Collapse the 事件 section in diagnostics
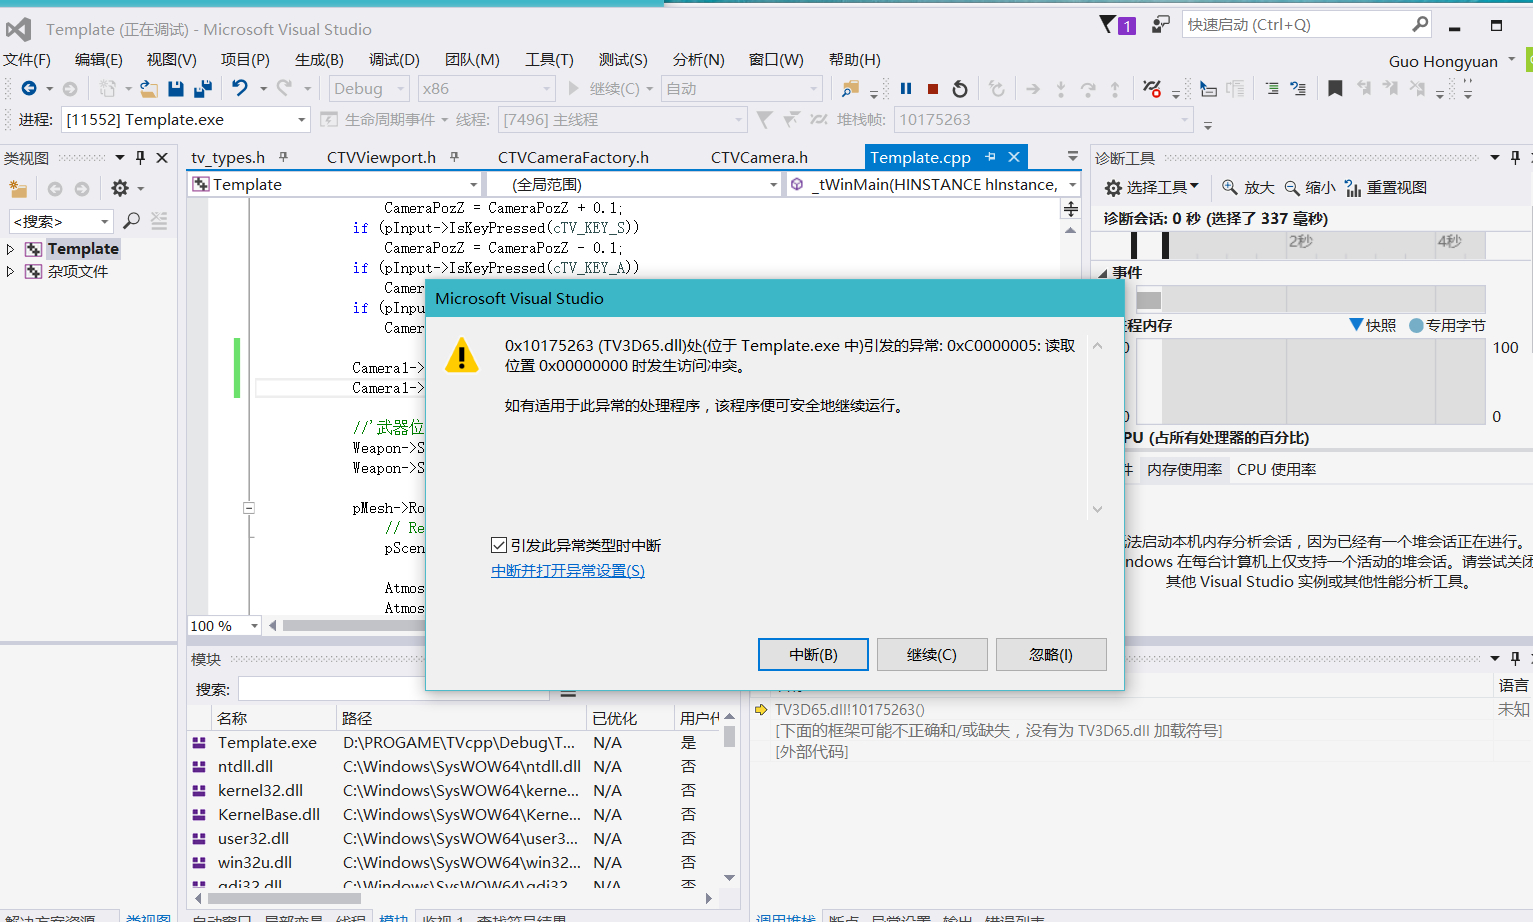This screenshot has width=1533, height=922. point(1103,273)
